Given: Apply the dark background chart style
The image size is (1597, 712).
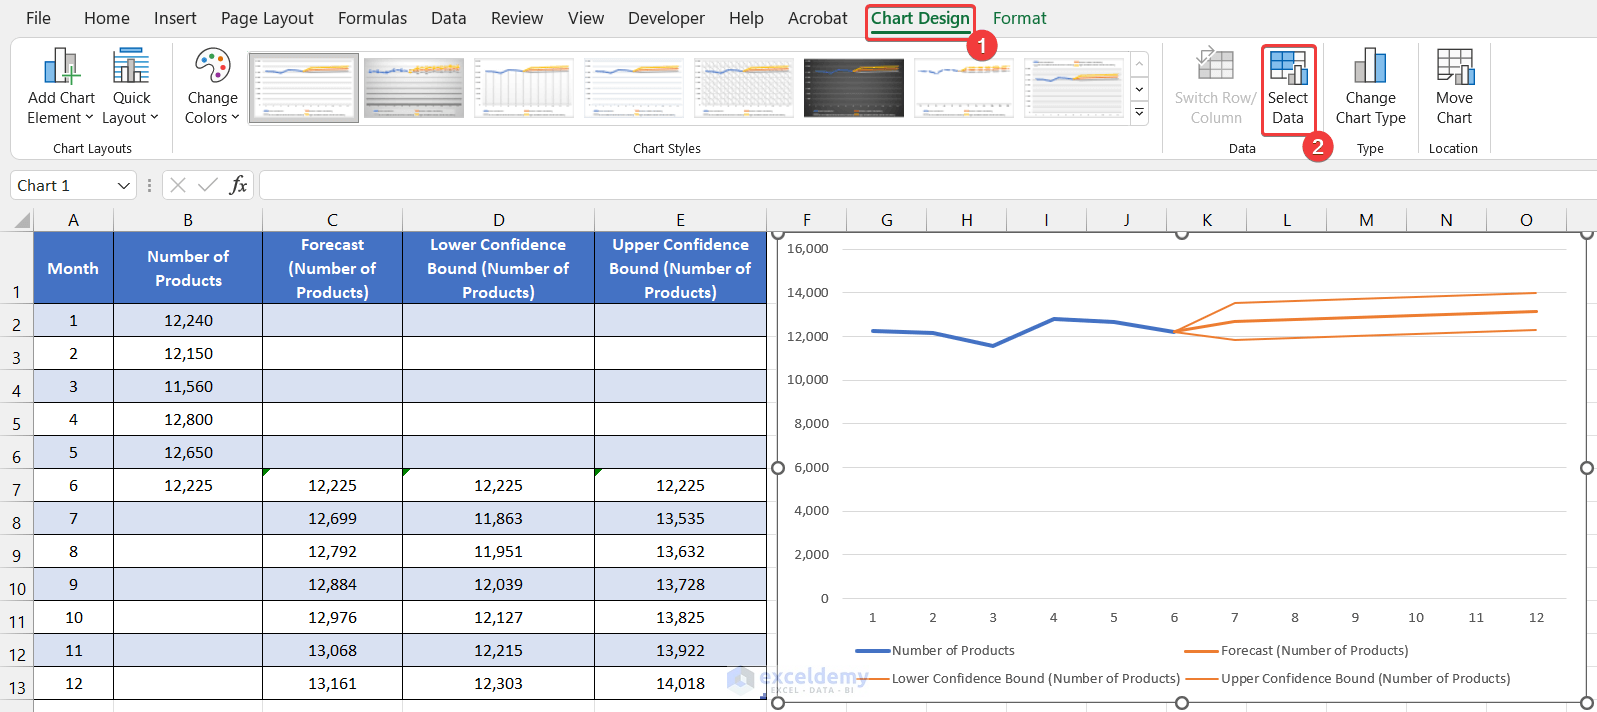Looking at the screenshot, I should click(853, 88).
